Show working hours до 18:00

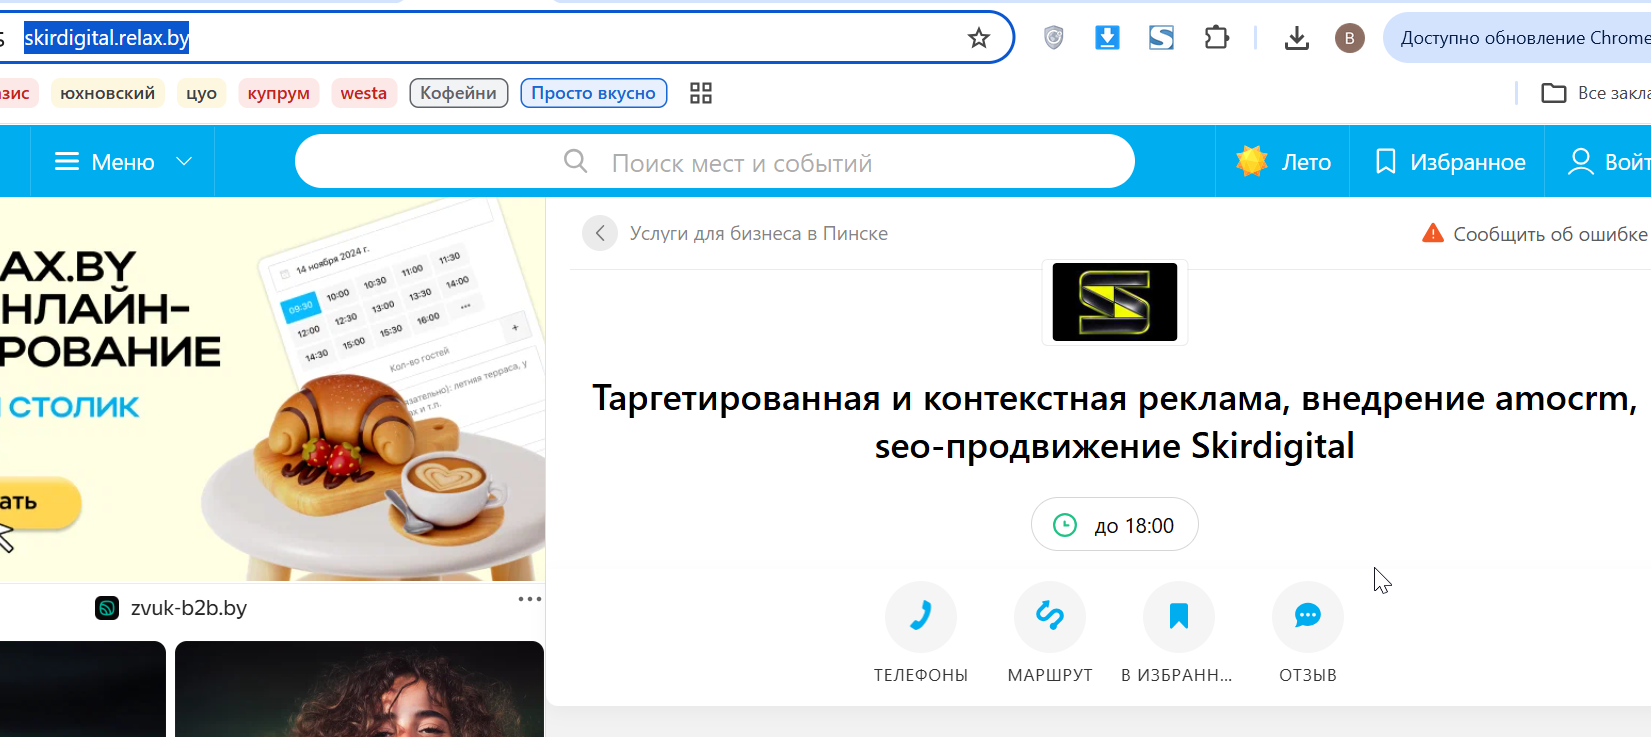coord(1115,525)
